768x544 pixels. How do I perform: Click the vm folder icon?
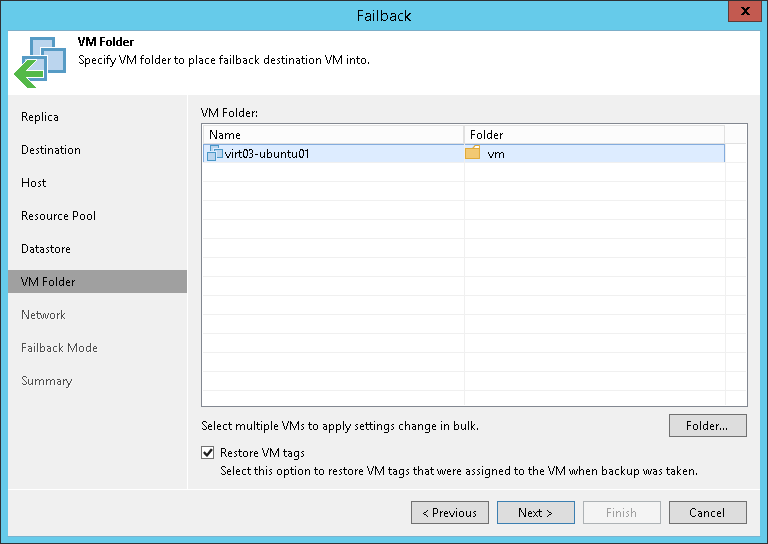click(473, 153)
